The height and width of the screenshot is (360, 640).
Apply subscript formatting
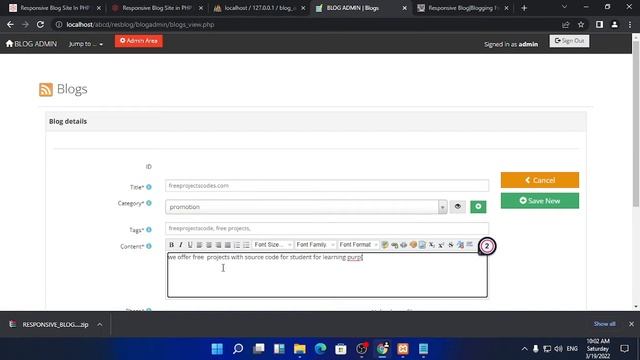click(x=432, y=244)
